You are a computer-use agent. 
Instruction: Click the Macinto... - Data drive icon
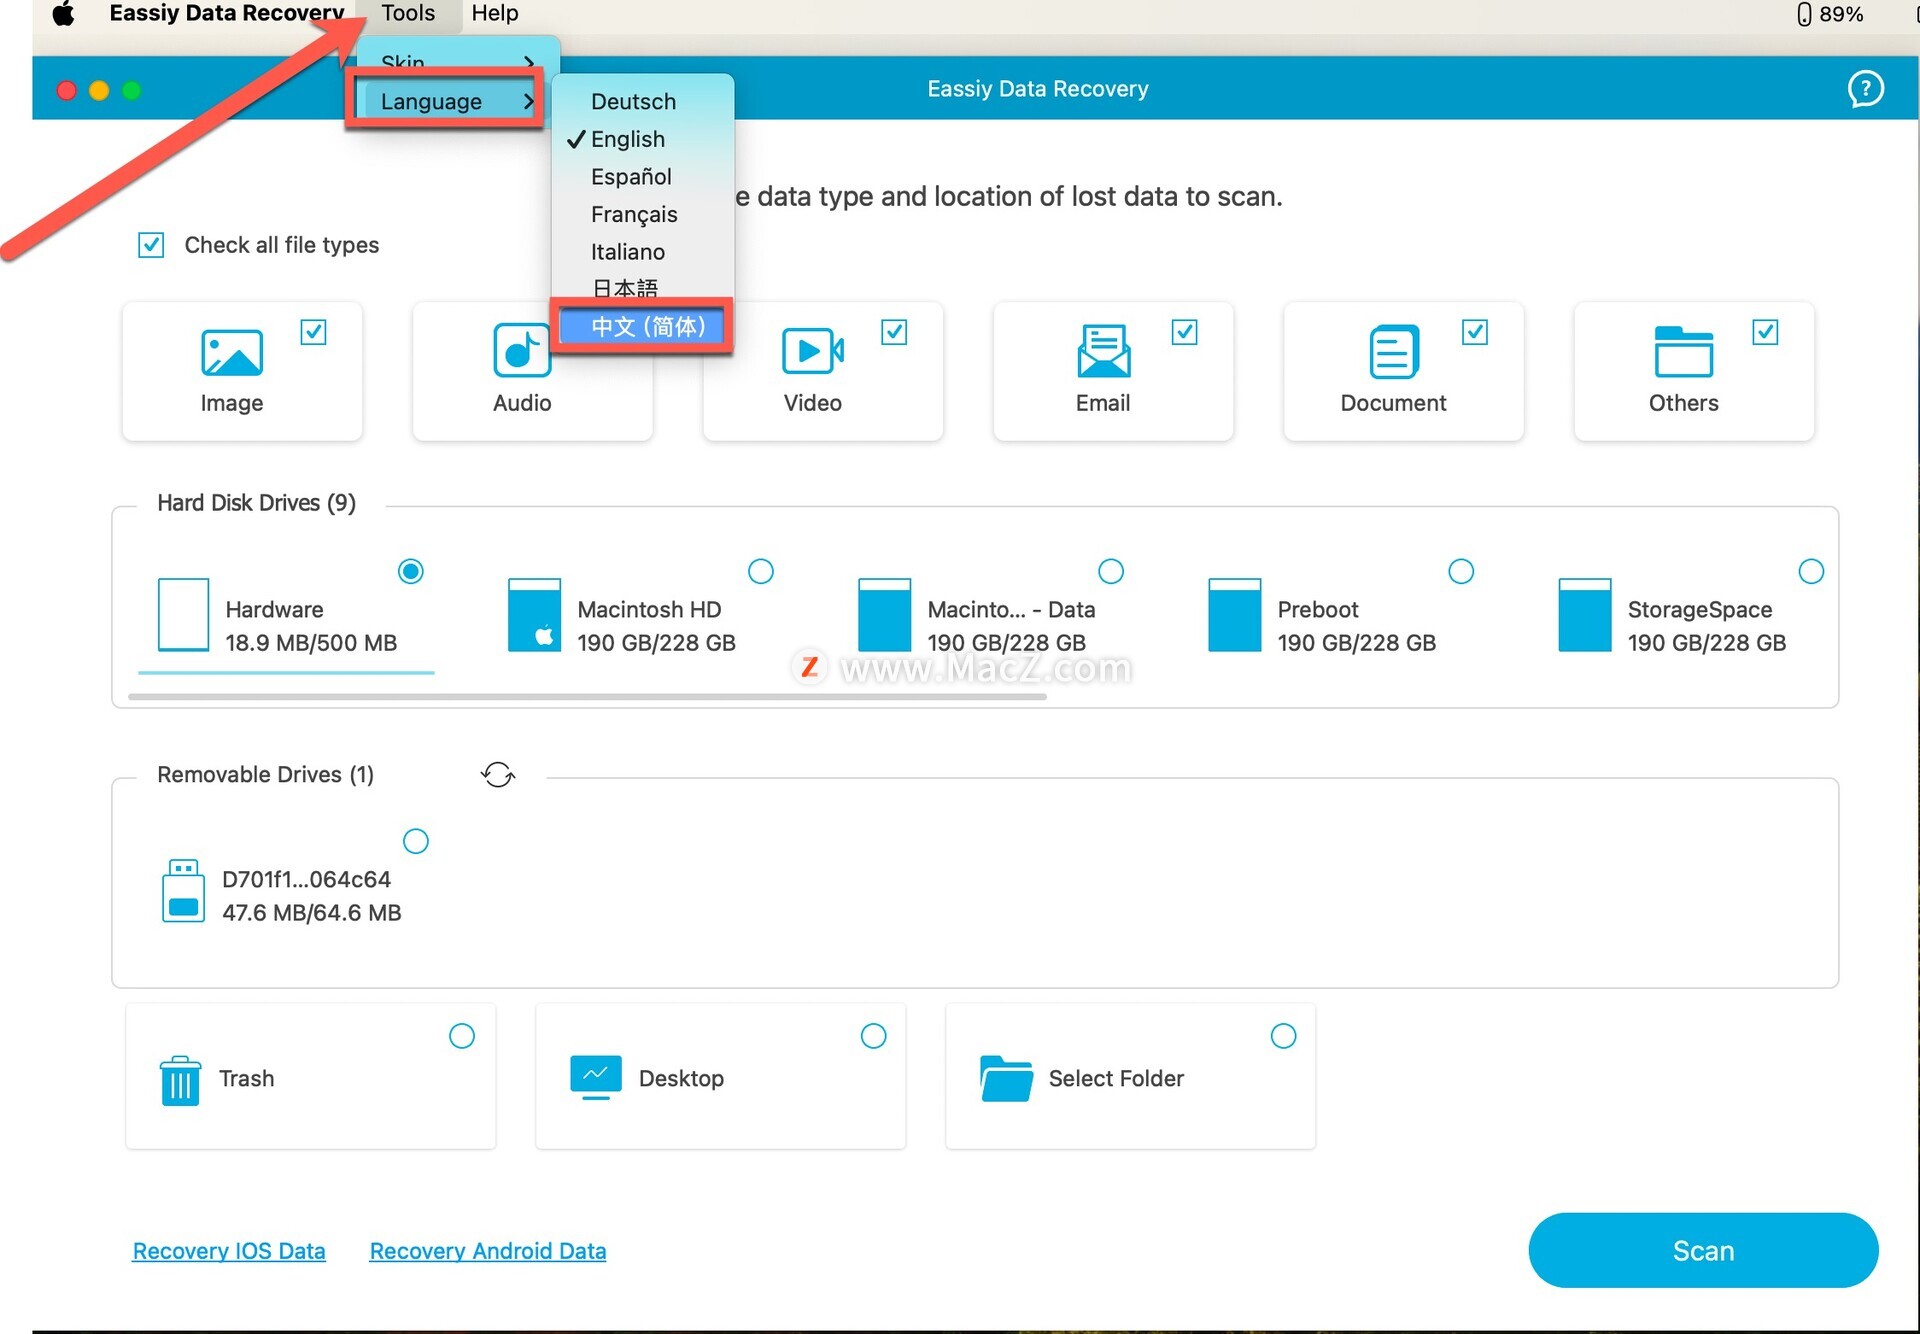point(884,614)
